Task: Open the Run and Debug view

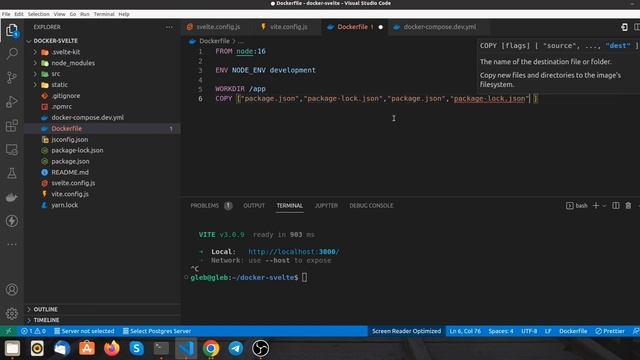Action: point(12,102)
